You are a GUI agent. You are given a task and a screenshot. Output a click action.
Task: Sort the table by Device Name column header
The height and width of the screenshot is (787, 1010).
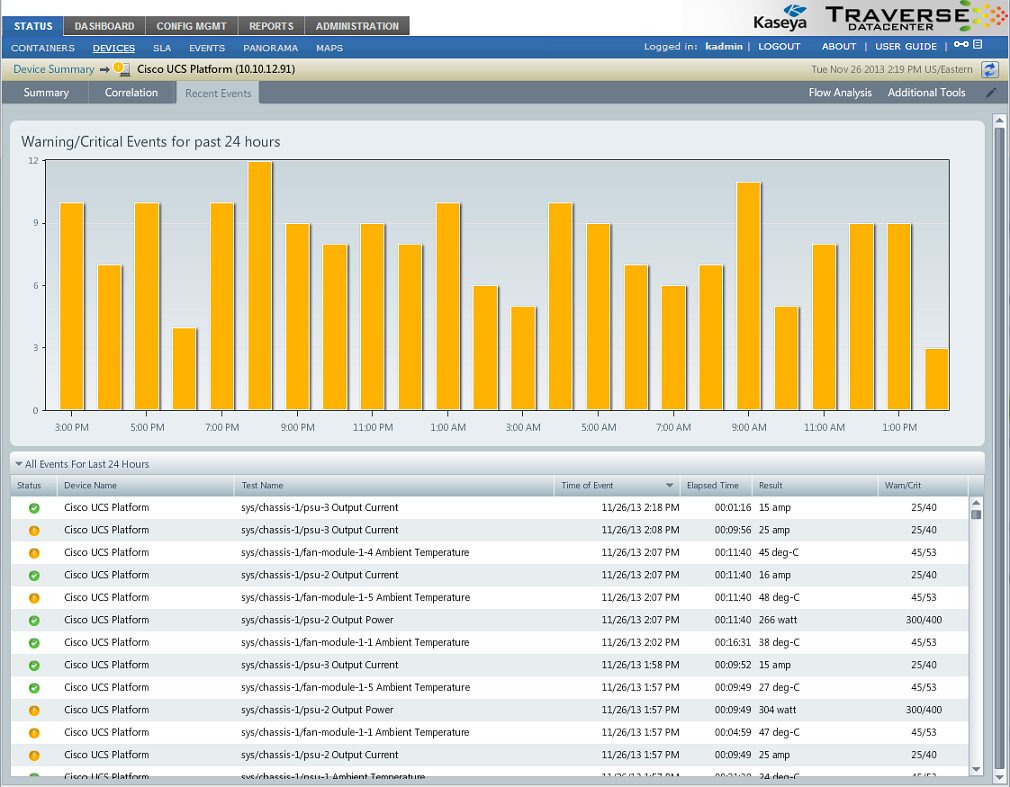pos(90,486)
